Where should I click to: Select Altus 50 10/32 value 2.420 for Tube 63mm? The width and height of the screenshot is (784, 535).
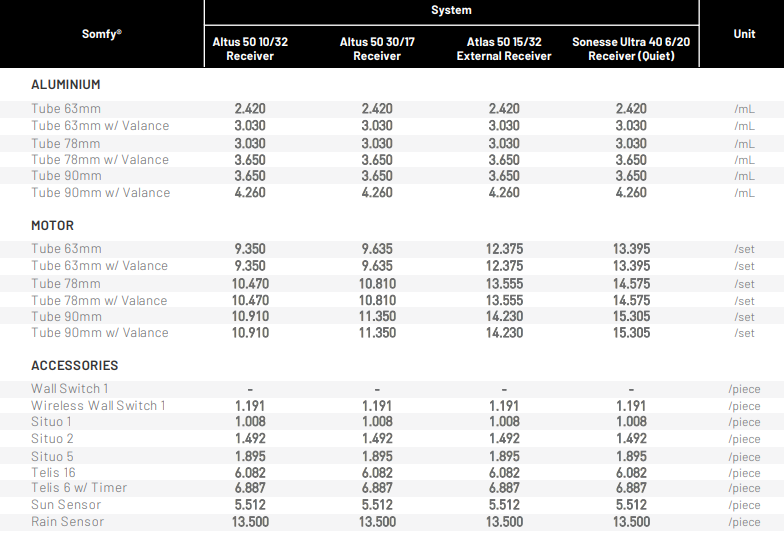coord(250,108)
